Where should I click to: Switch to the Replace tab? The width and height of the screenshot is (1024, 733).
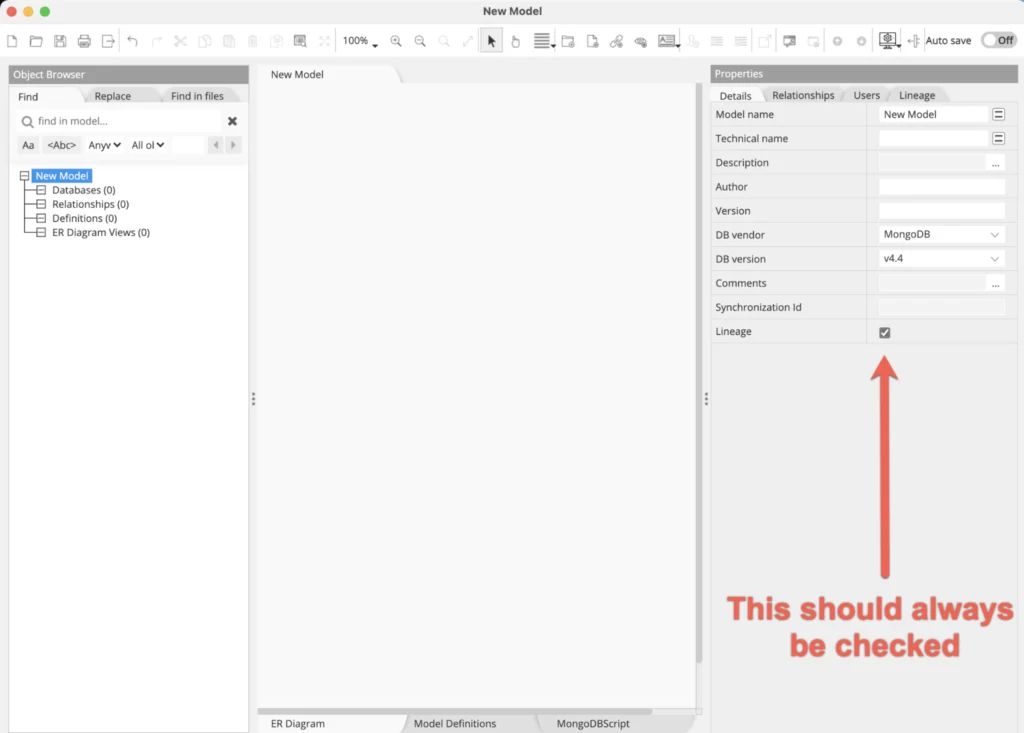pos(112,96)
